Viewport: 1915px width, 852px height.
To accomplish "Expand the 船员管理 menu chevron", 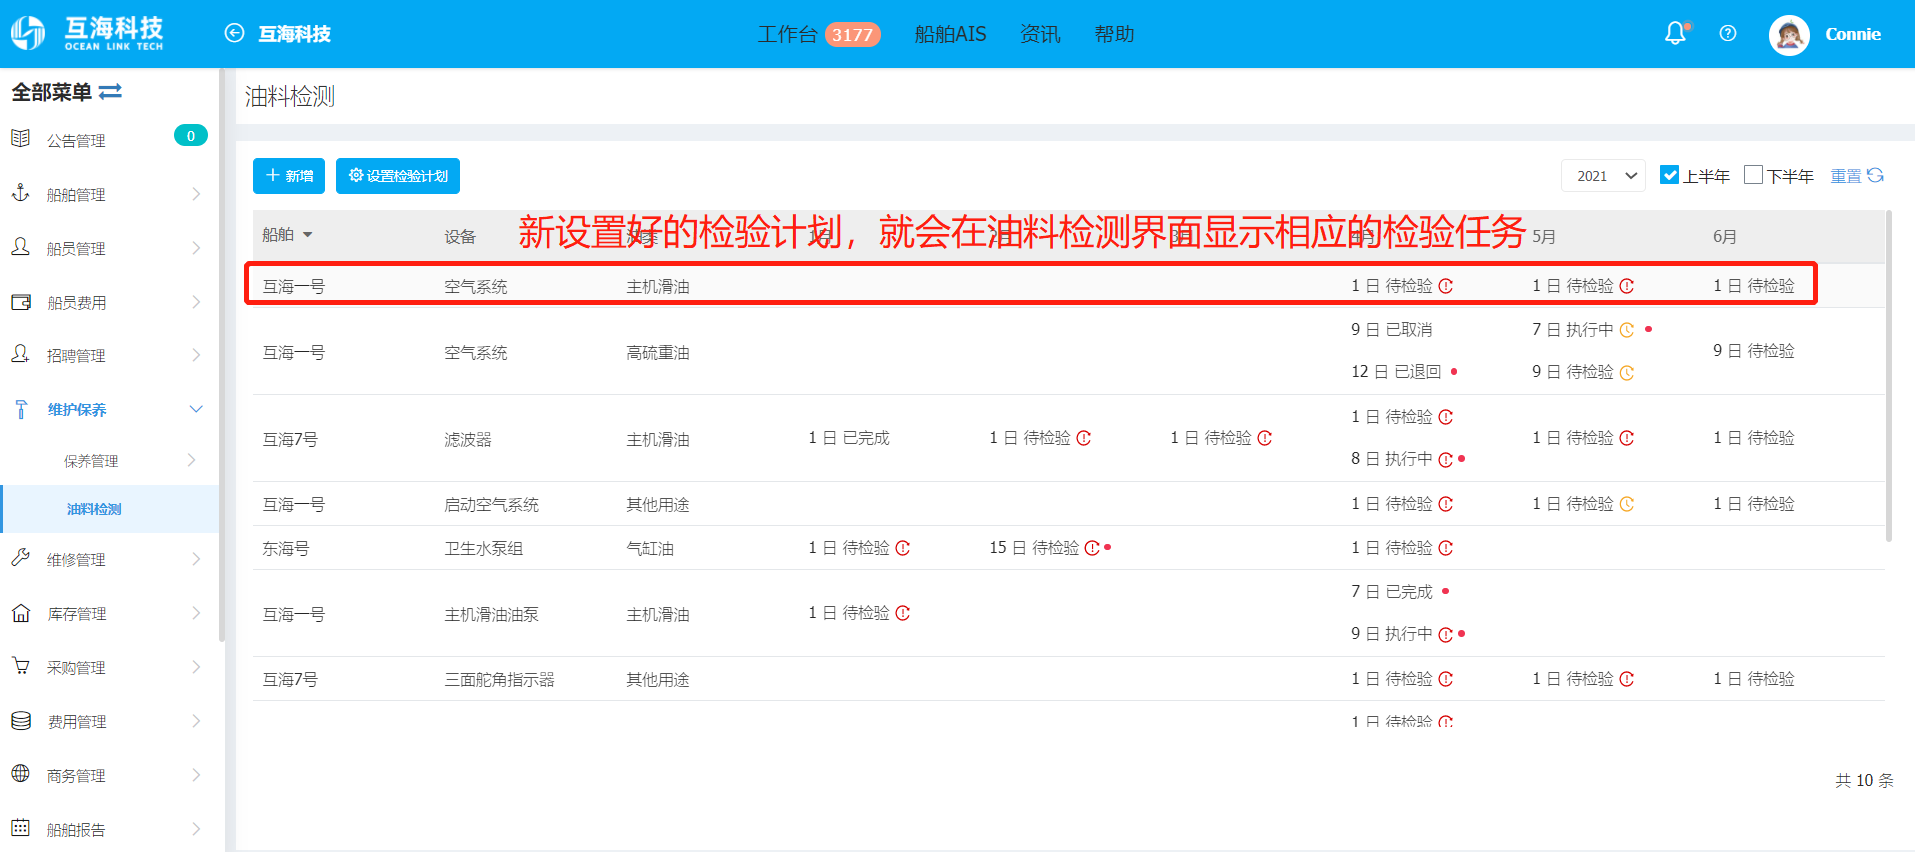I will point(196,247).
